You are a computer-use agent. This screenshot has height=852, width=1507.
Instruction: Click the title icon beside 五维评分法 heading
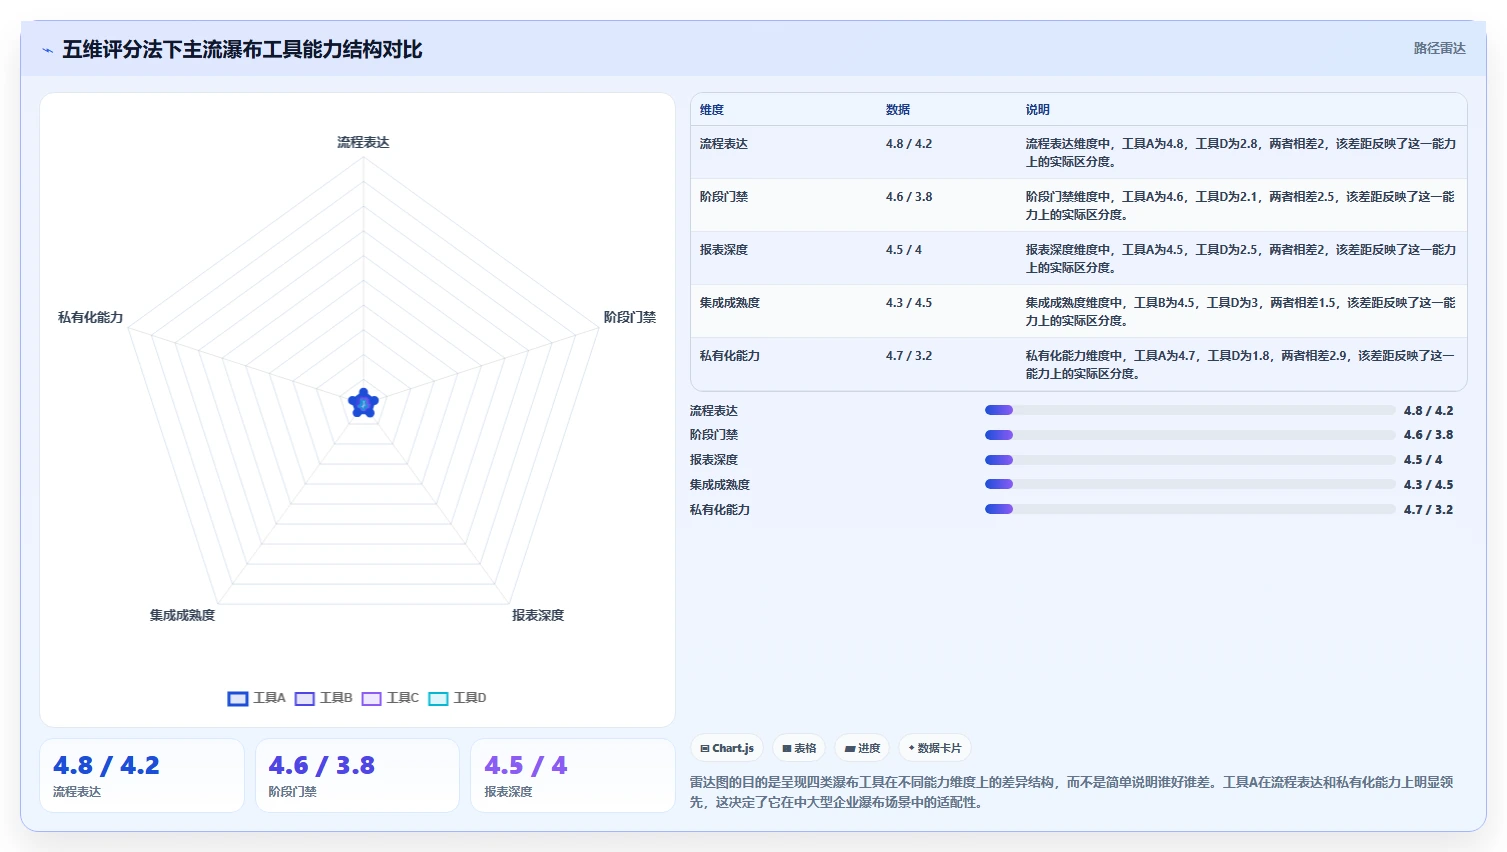[47, 50]
